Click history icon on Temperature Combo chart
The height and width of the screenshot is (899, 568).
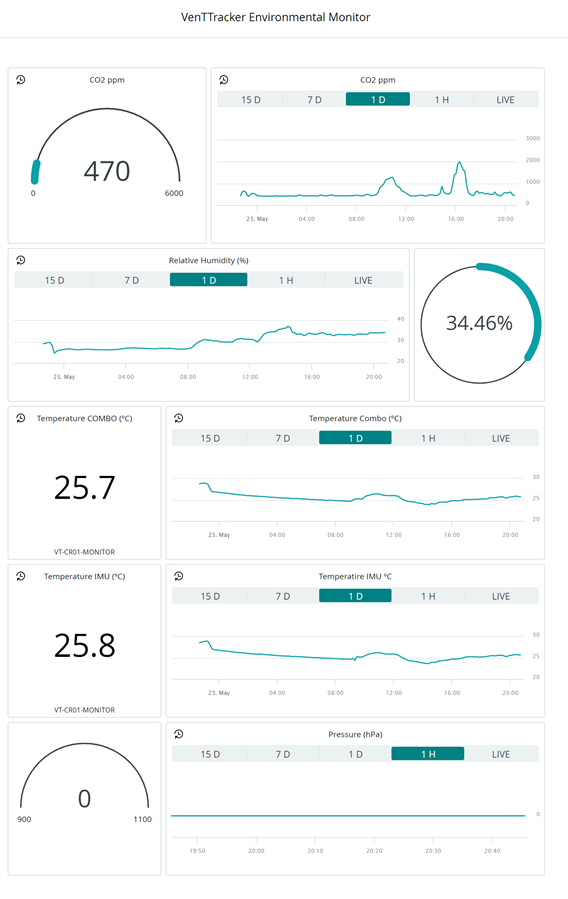179,418
